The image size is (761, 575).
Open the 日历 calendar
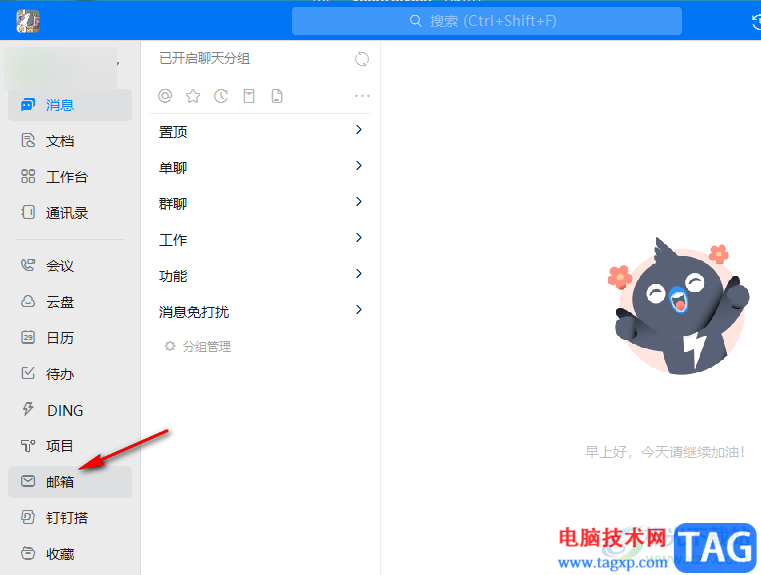click(70, 338)
